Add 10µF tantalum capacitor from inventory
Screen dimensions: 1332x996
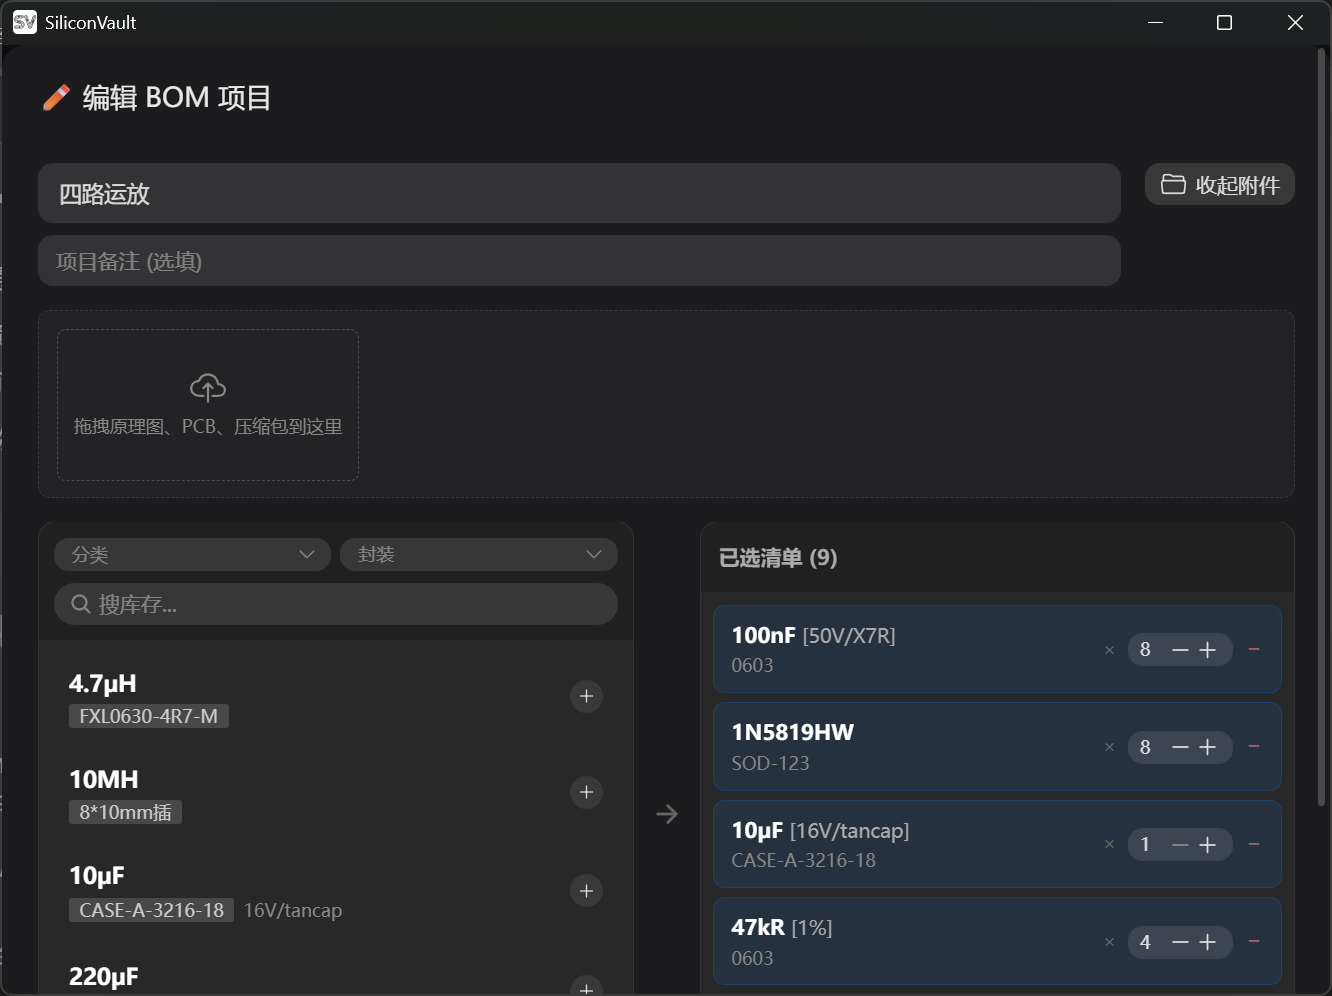pos(586,890)
